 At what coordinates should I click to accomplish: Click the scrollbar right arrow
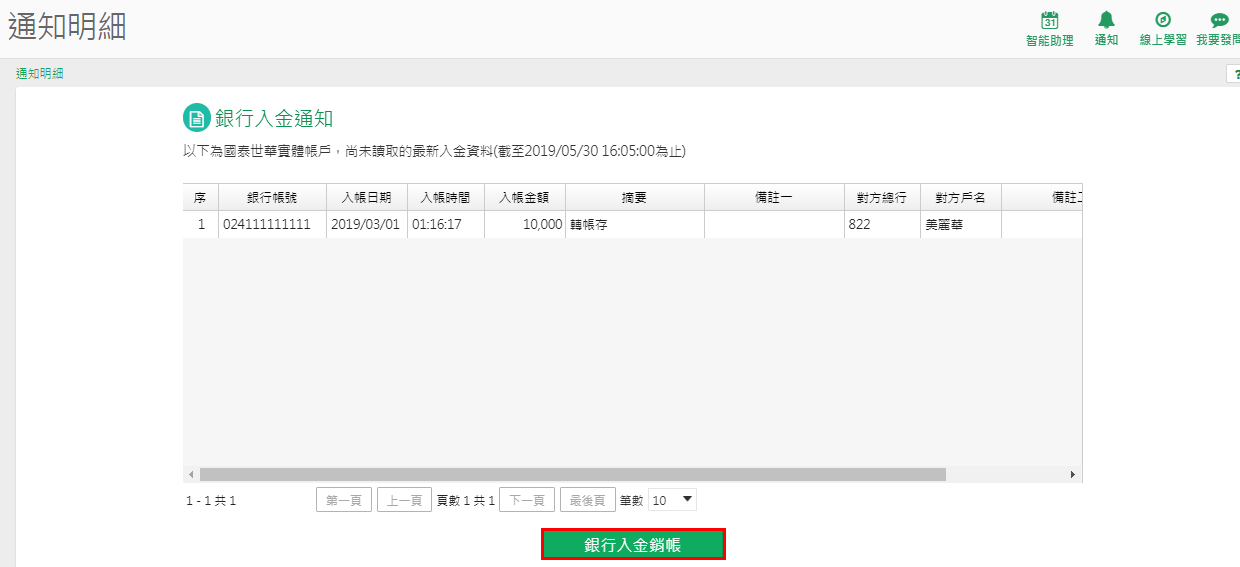tap(1073, 474)
